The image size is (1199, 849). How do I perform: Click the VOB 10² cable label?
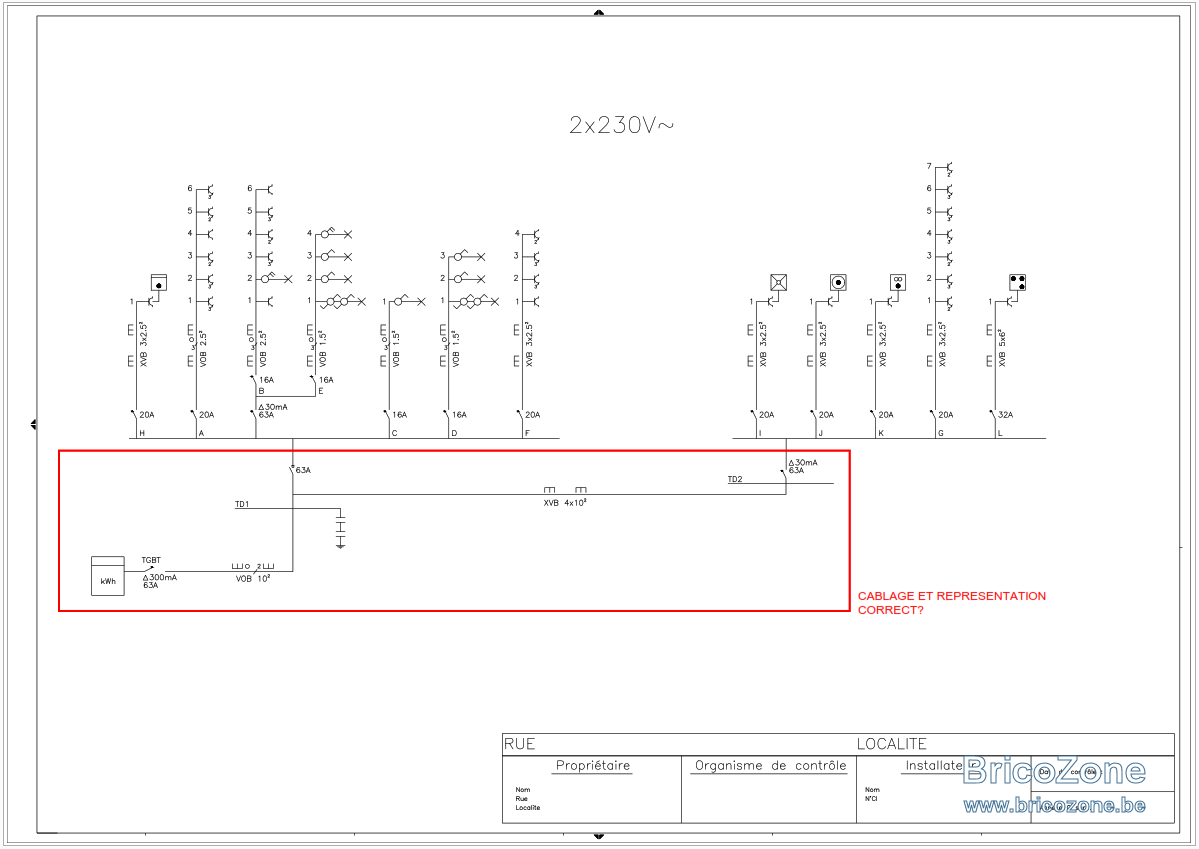pyautogui.click(x=253, y=579)
